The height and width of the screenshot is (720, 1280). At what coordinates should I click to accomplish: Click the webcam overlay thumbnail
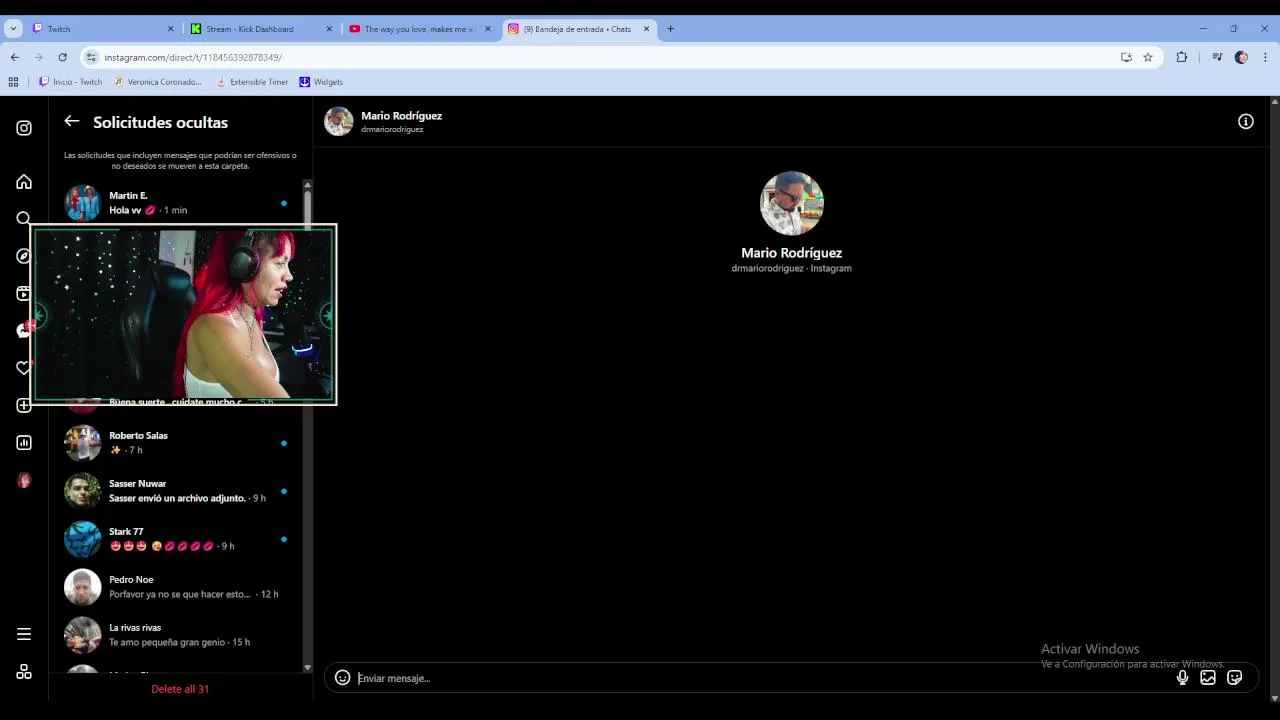[x=184, y=315]
